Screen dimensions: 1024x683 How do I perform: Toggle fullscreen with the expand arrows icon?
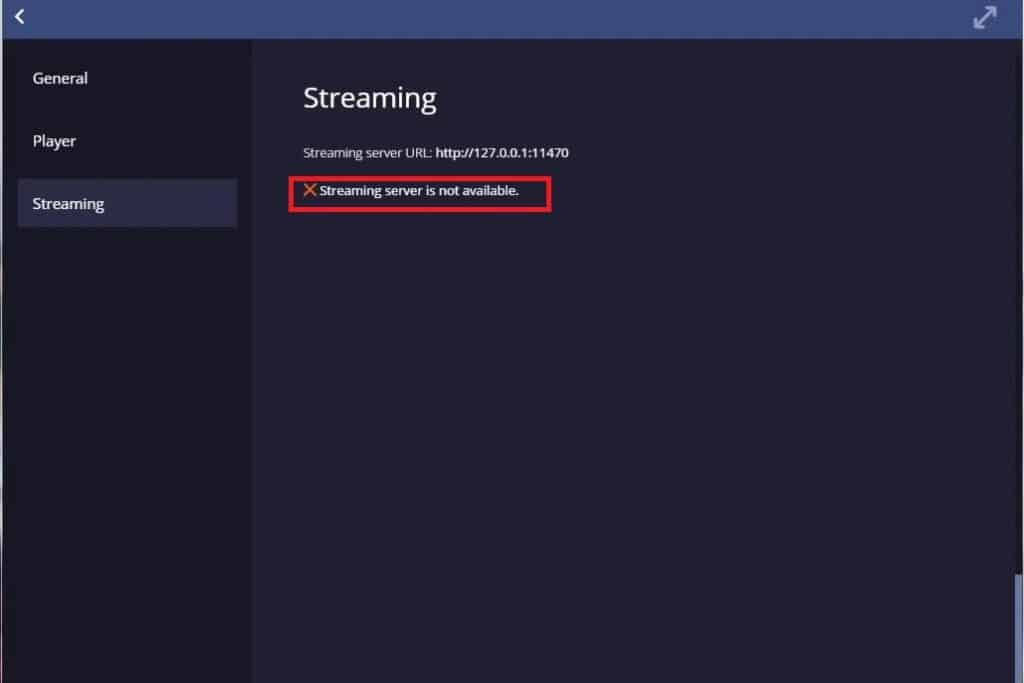click(x=984, y=18)
